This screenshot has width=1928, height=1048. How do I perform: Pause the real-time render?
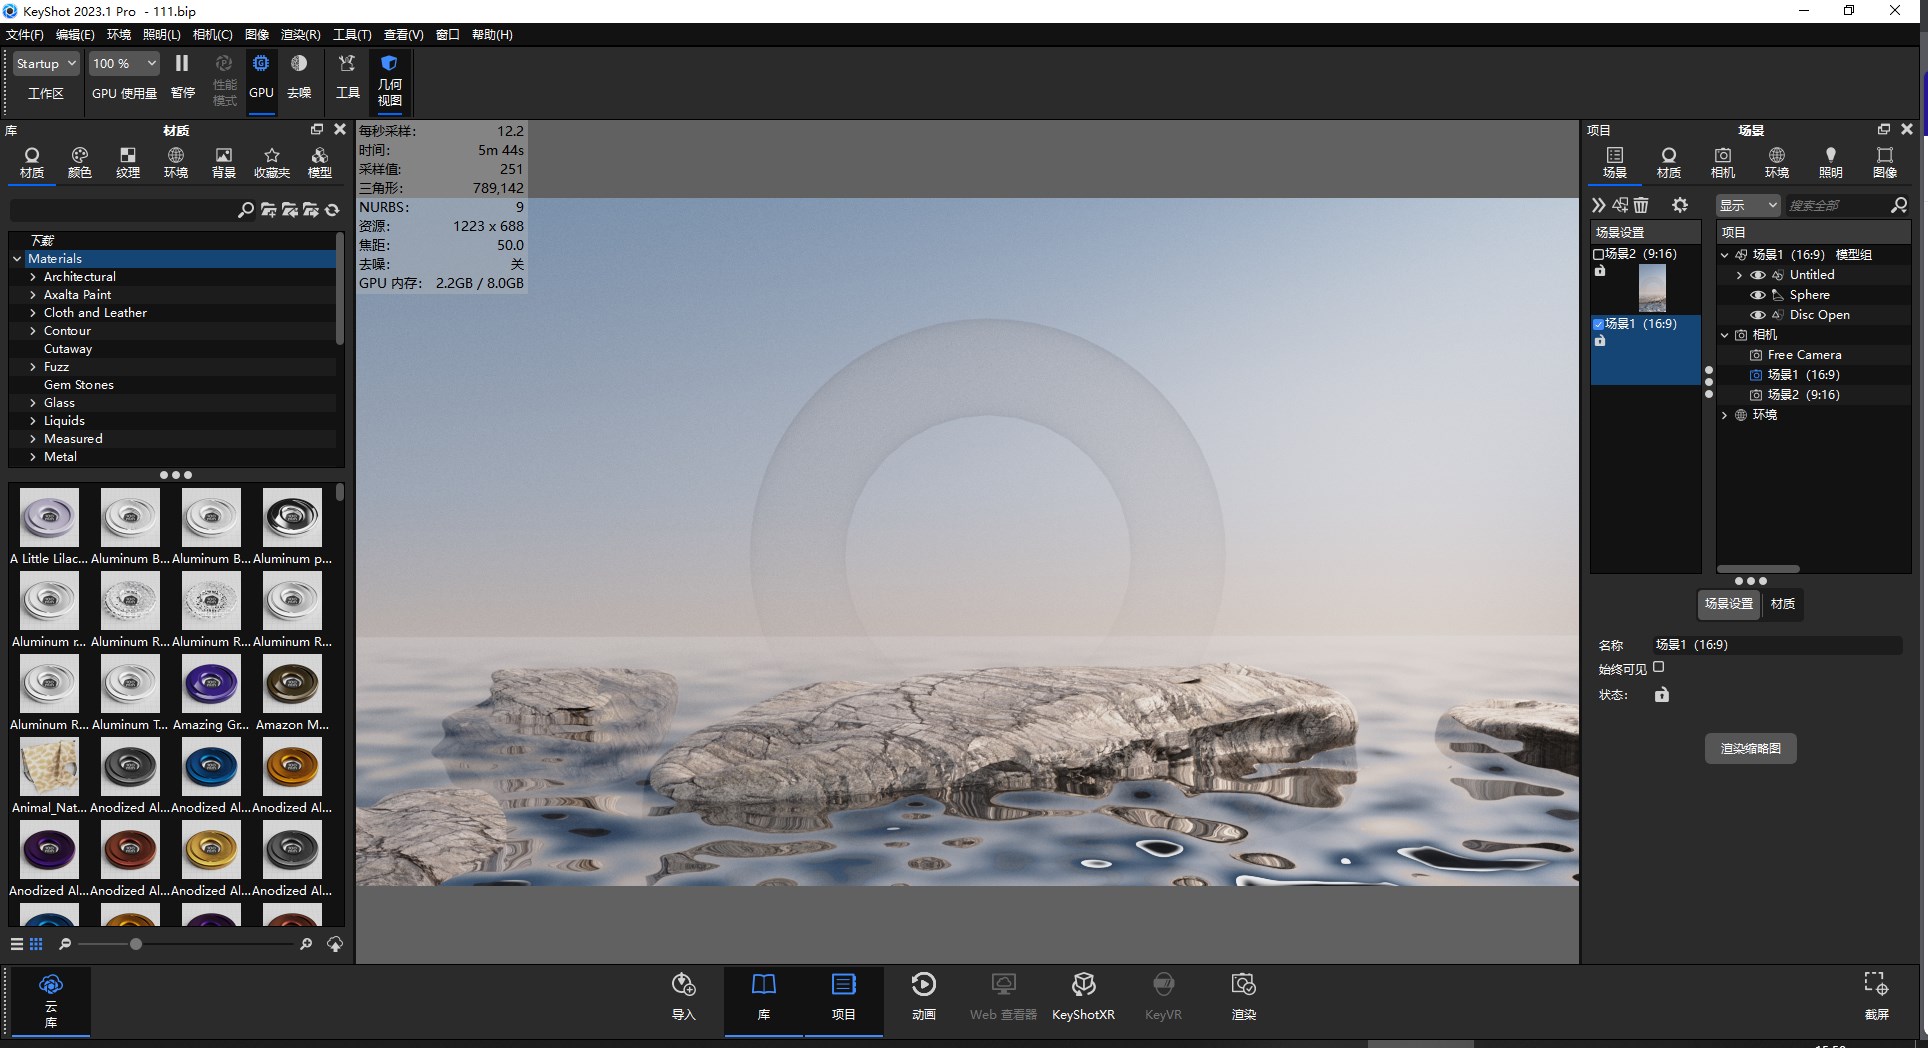pyautogui.click(x=182, y=76)
